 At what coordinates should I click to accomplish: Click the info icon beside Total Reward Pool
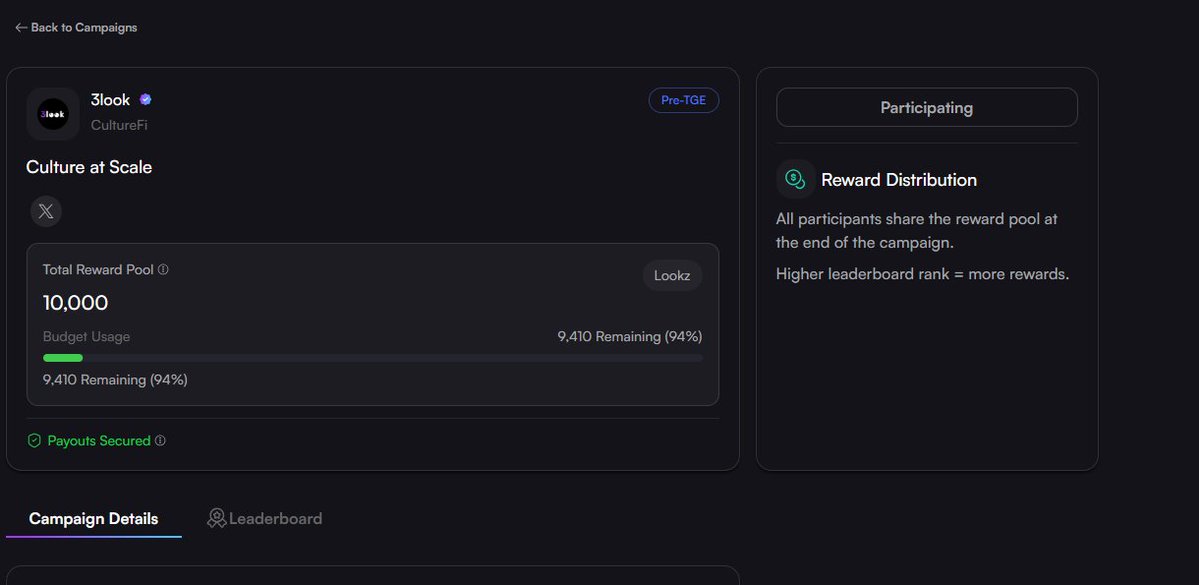(163, 269)
